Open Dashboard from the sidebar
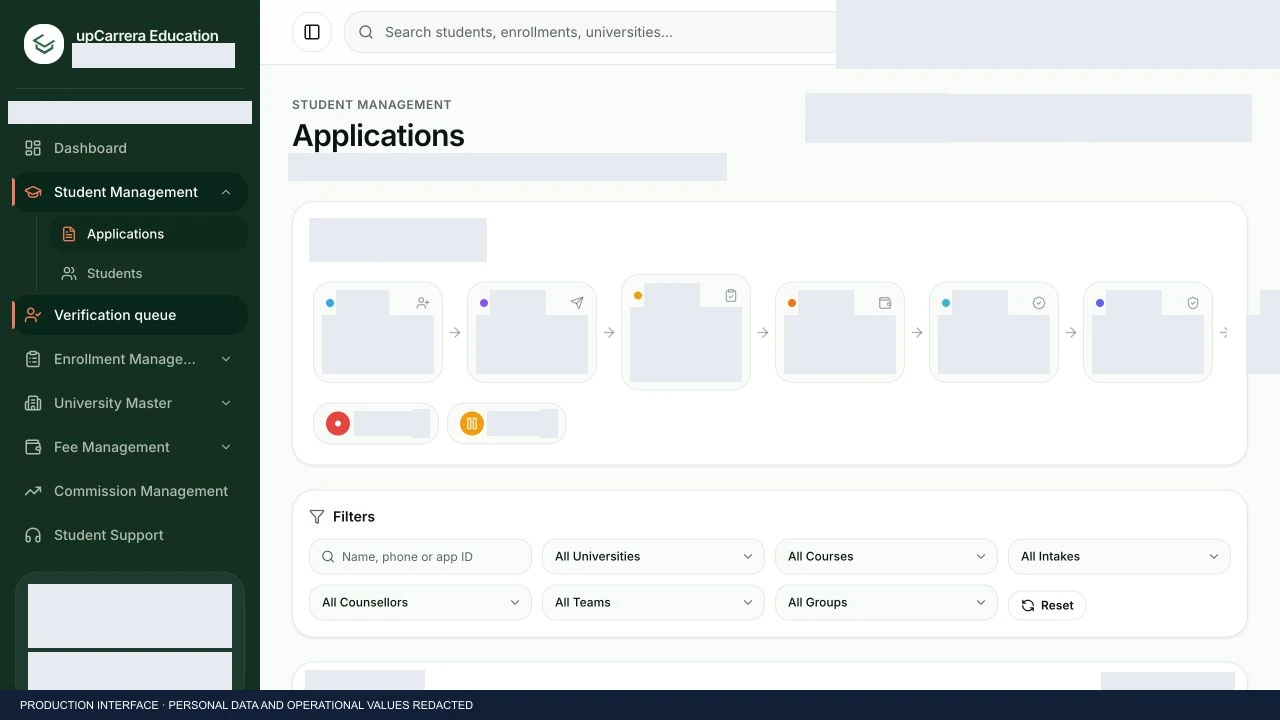 (130, 148)
